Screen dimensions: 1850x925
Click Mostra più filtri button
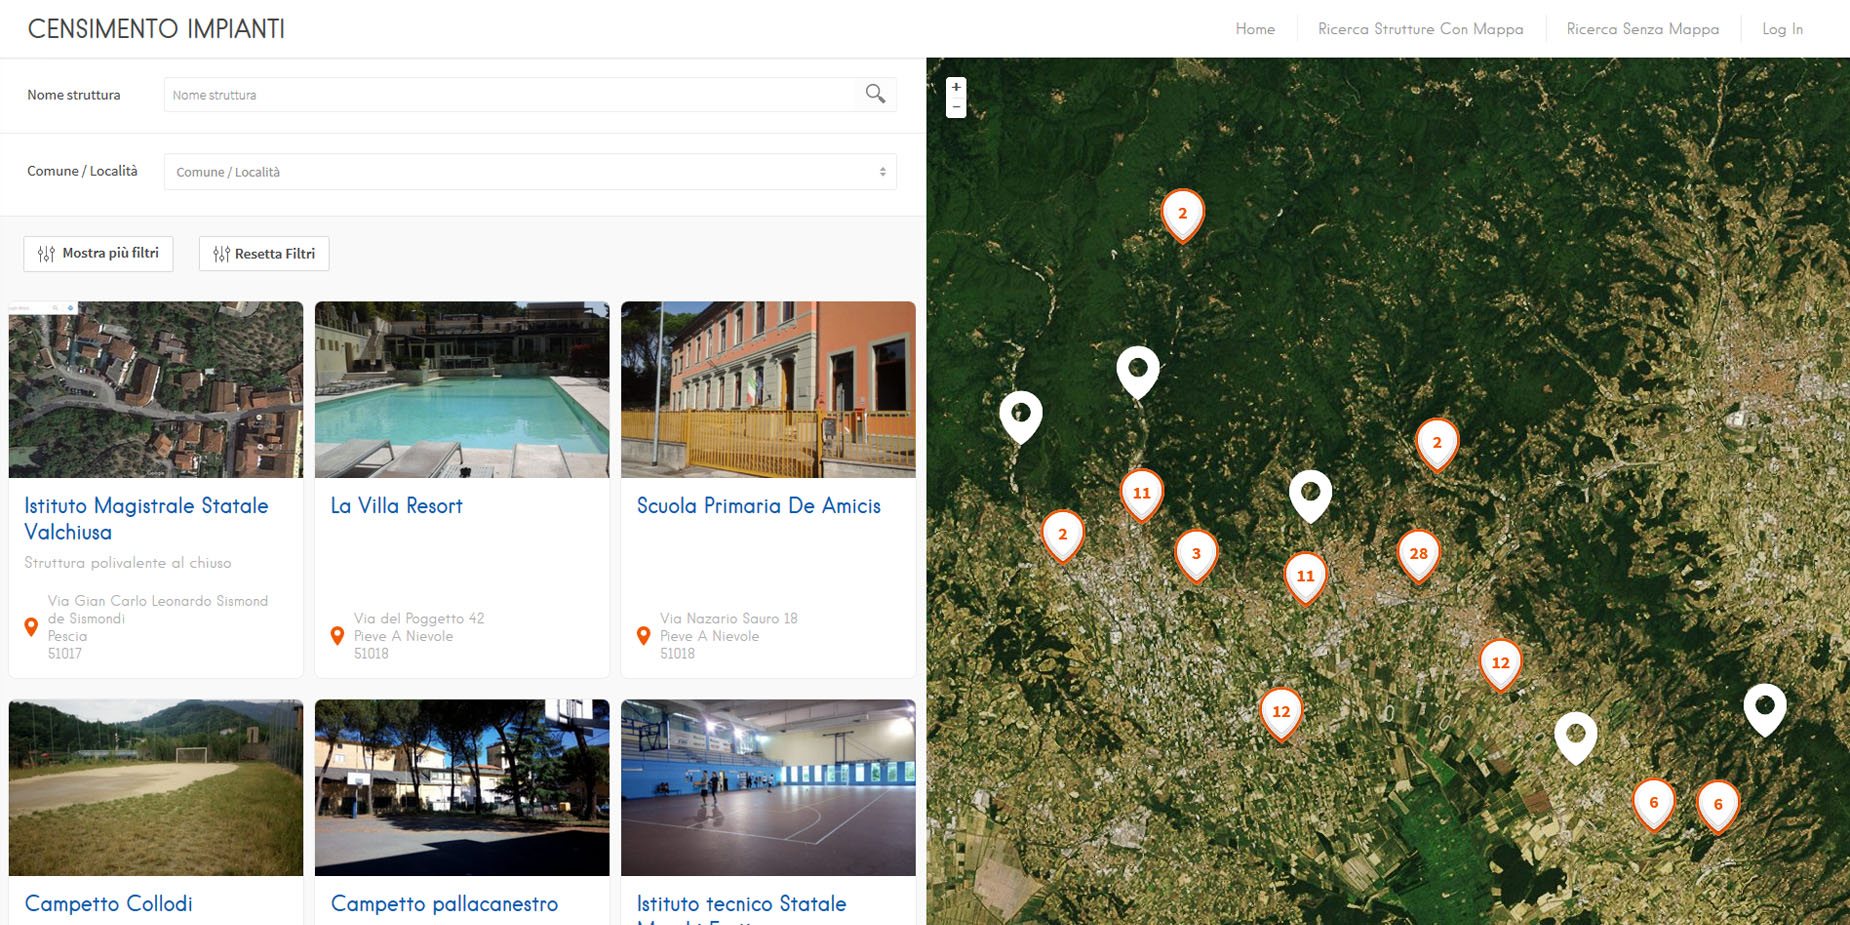pyautogui.click(x=98, y=254)
